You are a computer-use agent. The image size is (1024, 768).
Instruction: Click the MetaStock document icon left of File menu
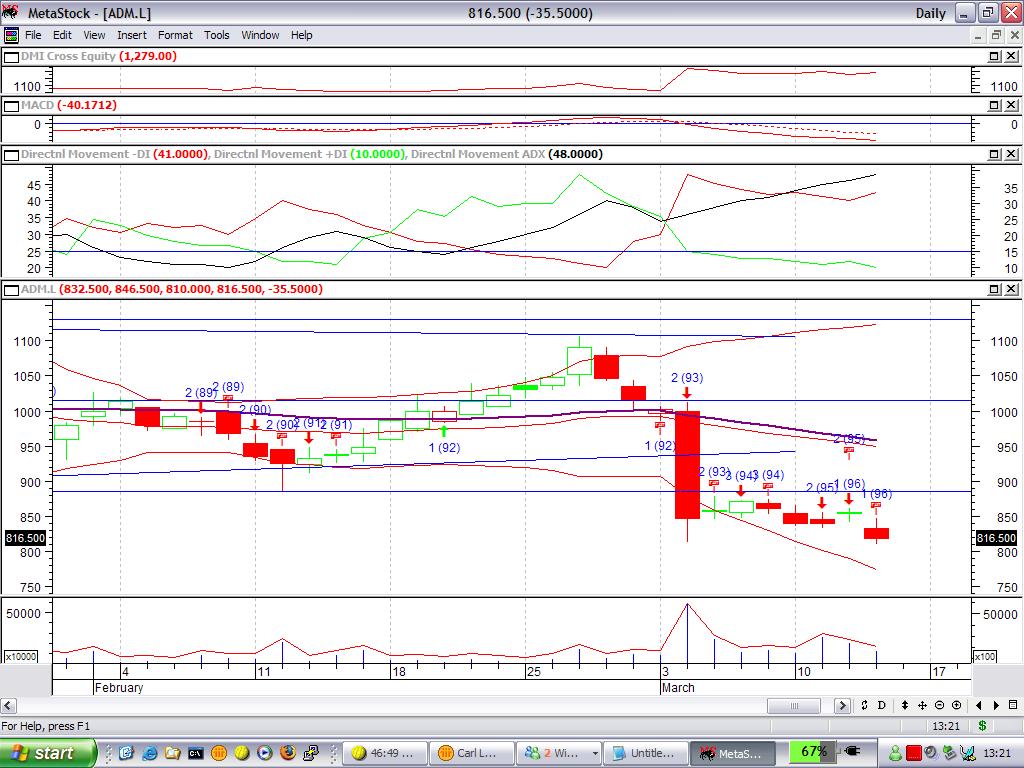click(x=11, y=35)
